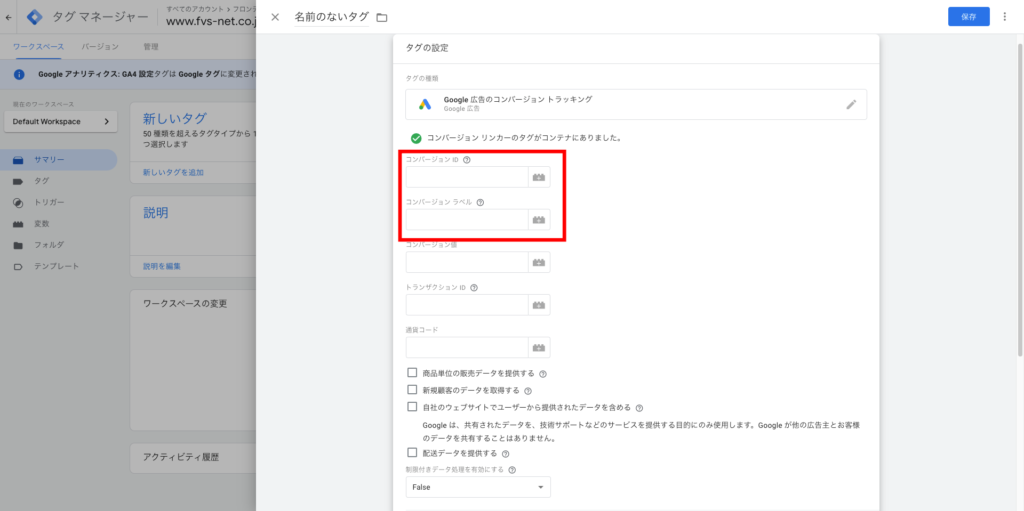1024x511 pixels.
Task: Open the three-dot more options menu
Action: click(x=1004, y=17)
